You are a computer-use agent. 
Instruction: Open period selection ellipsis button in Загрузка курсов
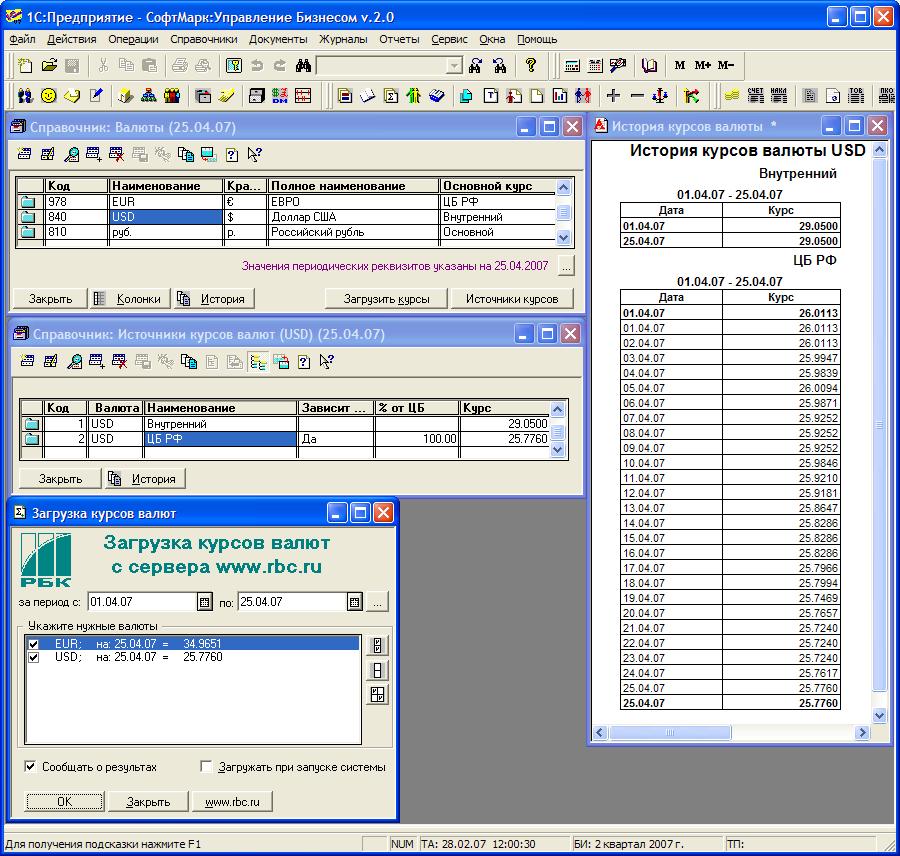coord(377,602)
